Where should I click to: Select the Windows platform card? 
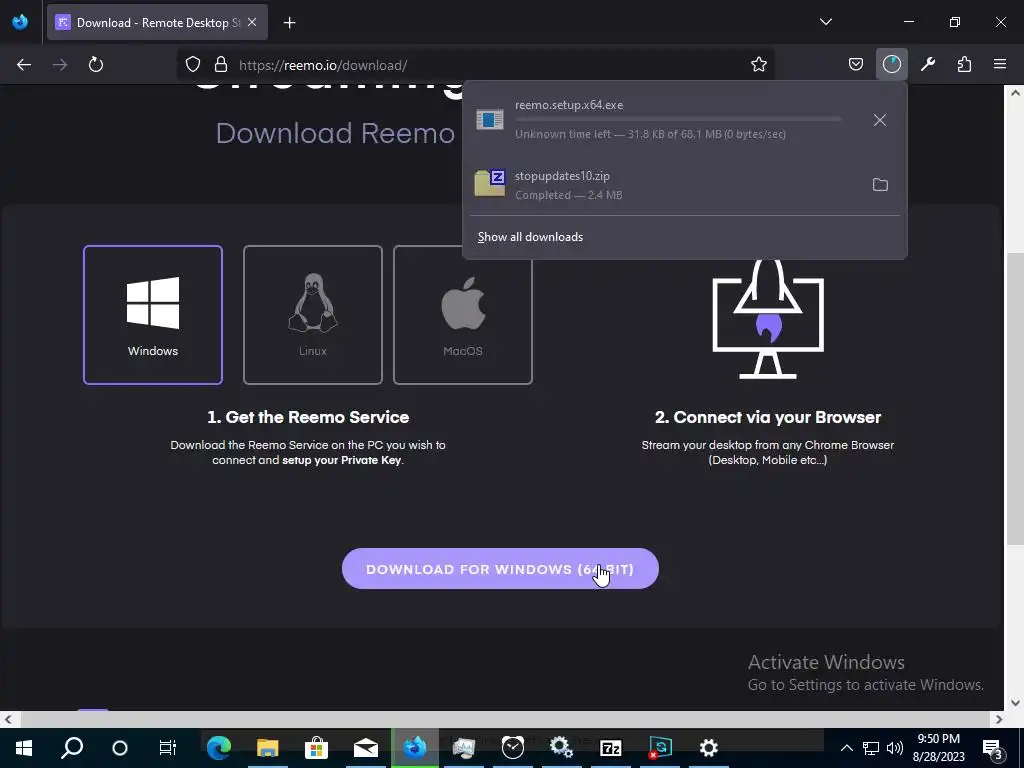[x=153, y=315]
